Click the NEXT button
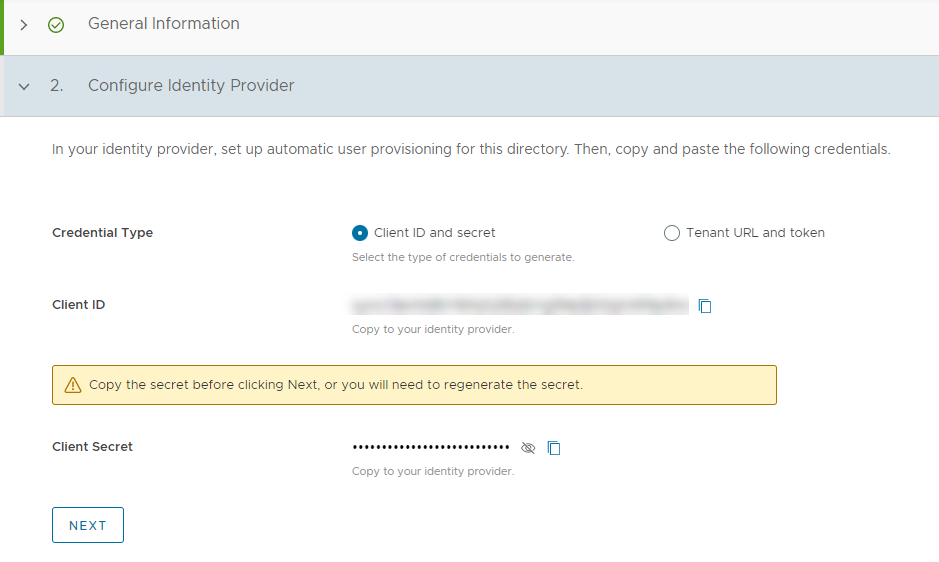The height and width of the screenshot is (562, 939). pos(88,525)
